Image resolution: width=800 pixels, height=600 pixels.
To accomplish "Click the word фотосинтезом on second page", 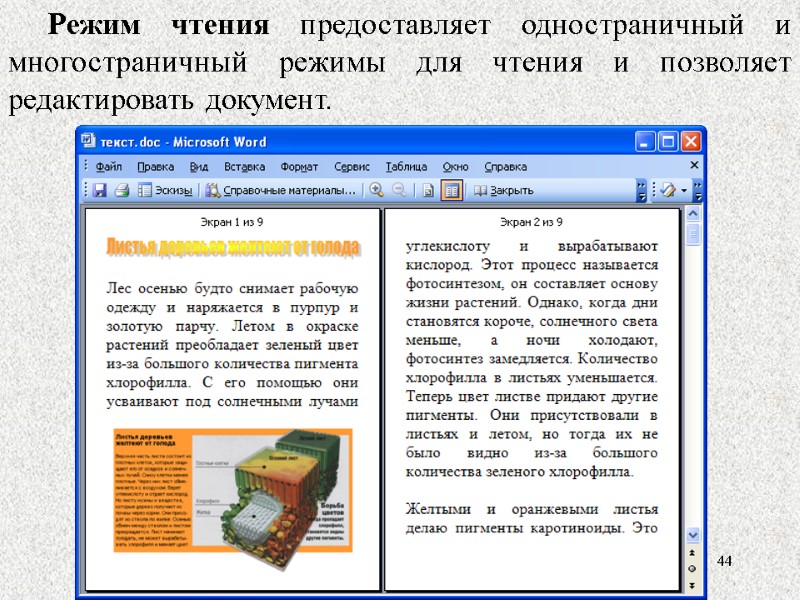I will pos(453,284).
